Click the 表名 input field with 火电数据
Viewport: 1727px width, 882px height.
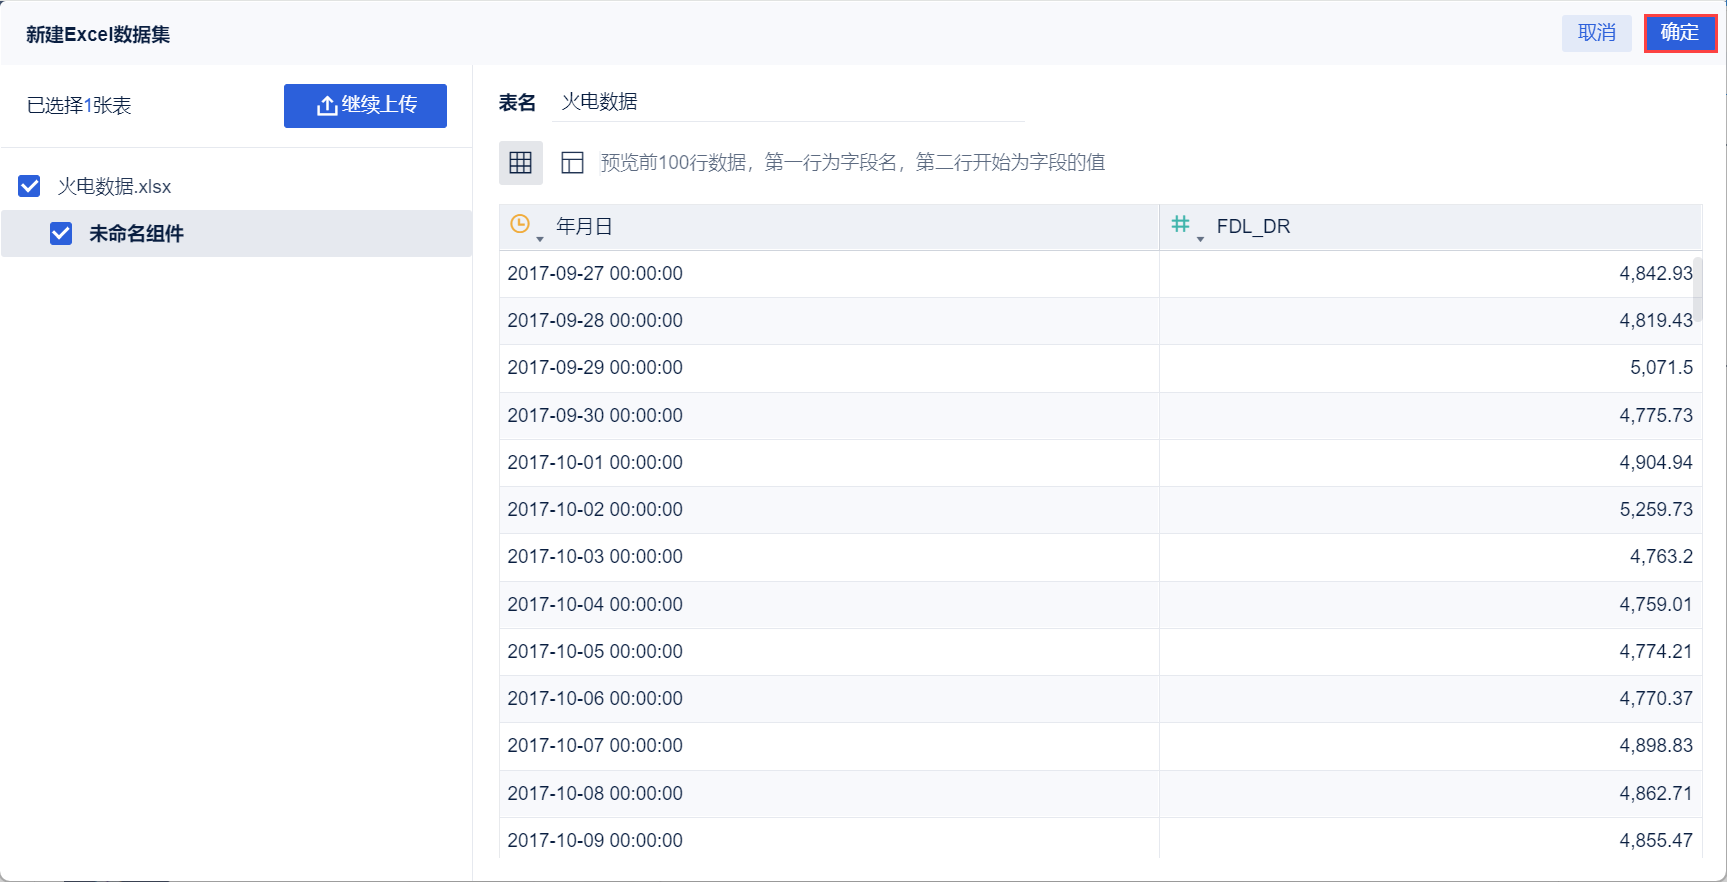click(788, 102)
